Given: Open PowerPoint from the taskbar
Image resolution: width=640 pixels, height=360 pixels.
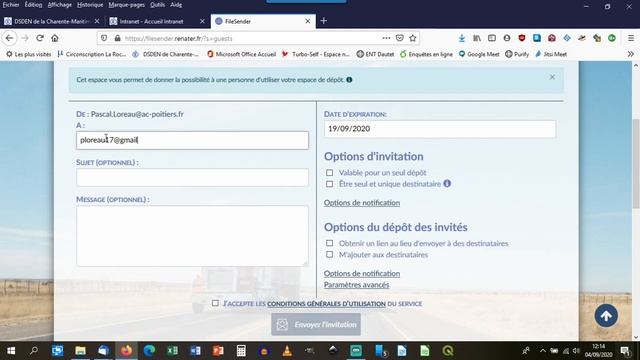Looking at the screenshot, I should tap(218, 351).
